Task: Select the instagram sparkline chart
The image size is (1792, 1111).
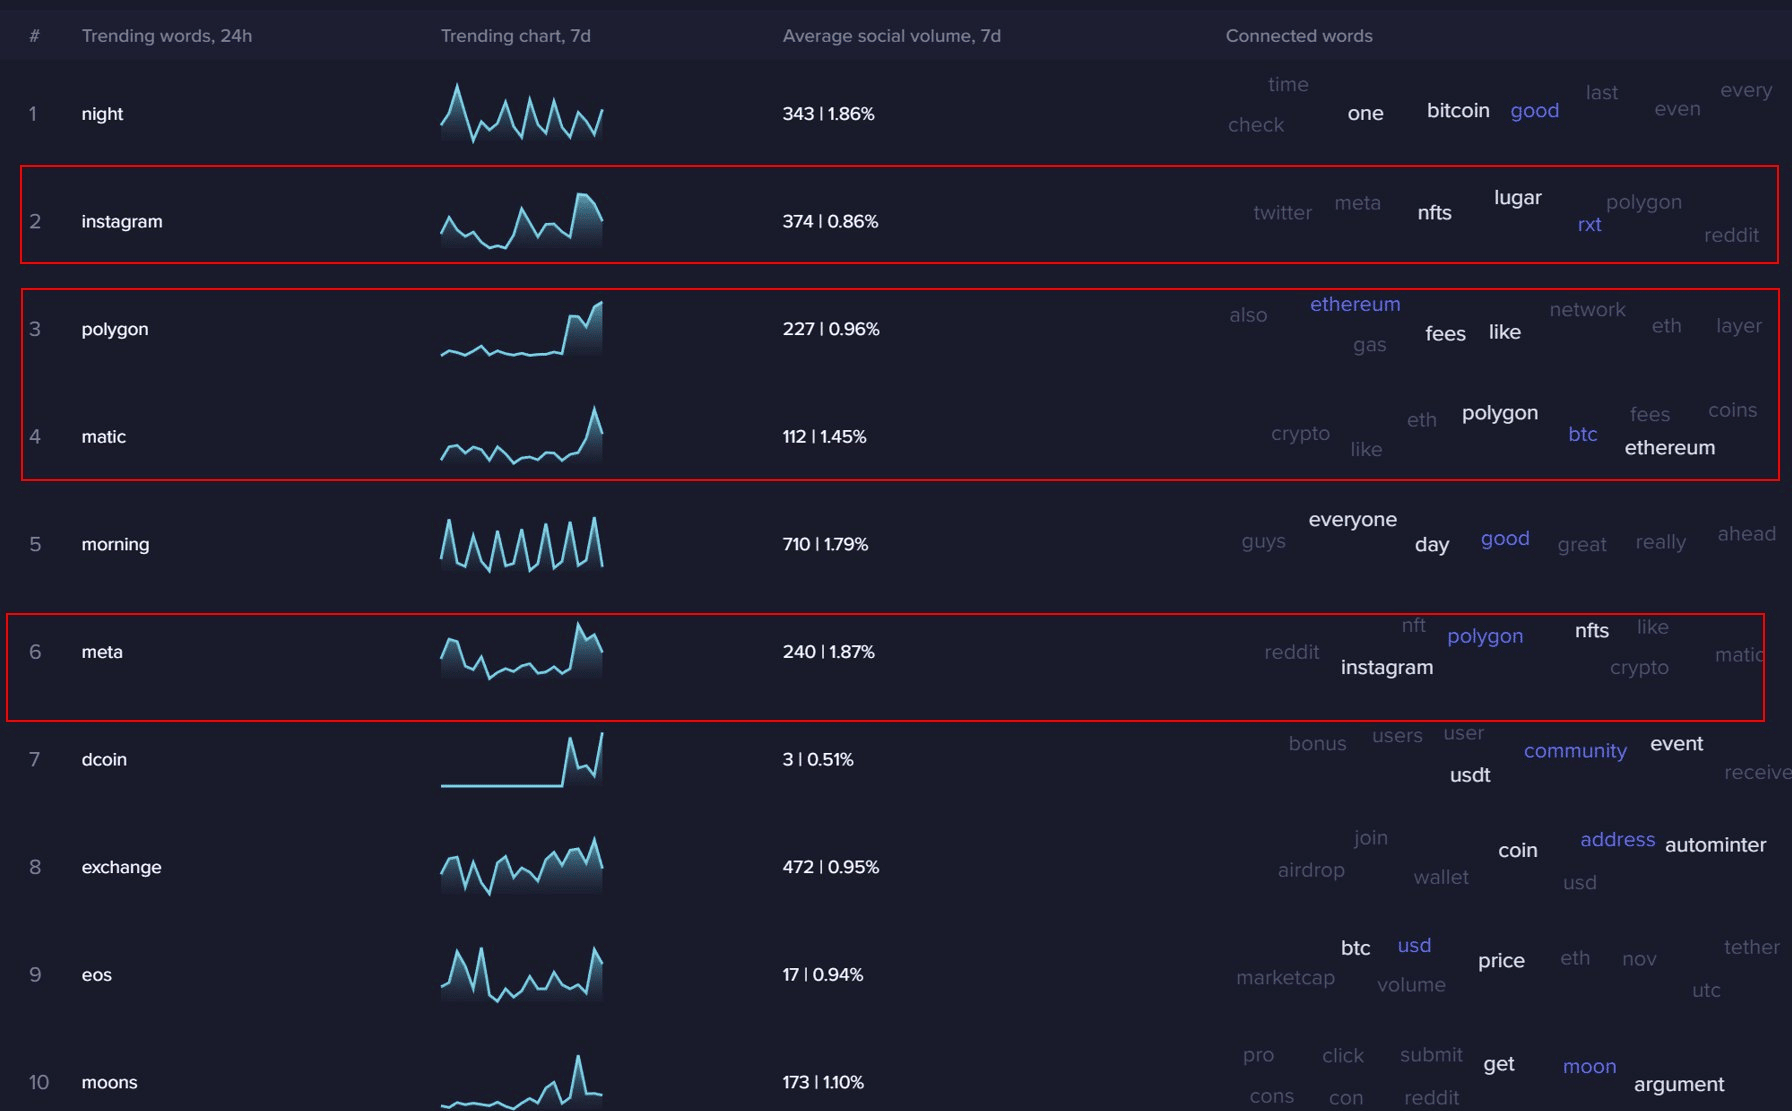Action: pos(522,220)
